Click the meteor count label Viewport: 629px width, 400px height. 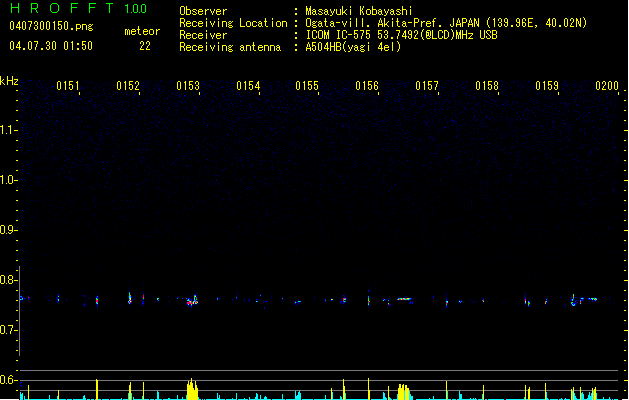[x=142, y=31]
